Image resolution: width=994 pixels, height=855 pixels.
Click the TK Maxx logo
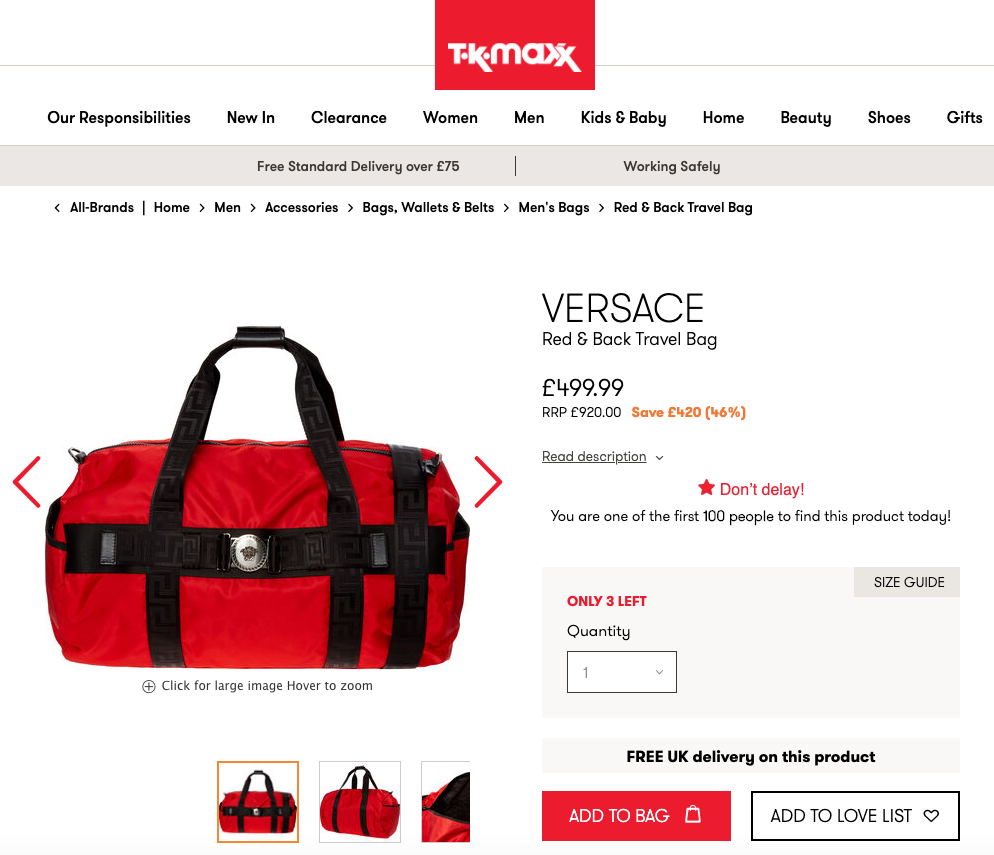pyautogui.click(x=514, y=45)
